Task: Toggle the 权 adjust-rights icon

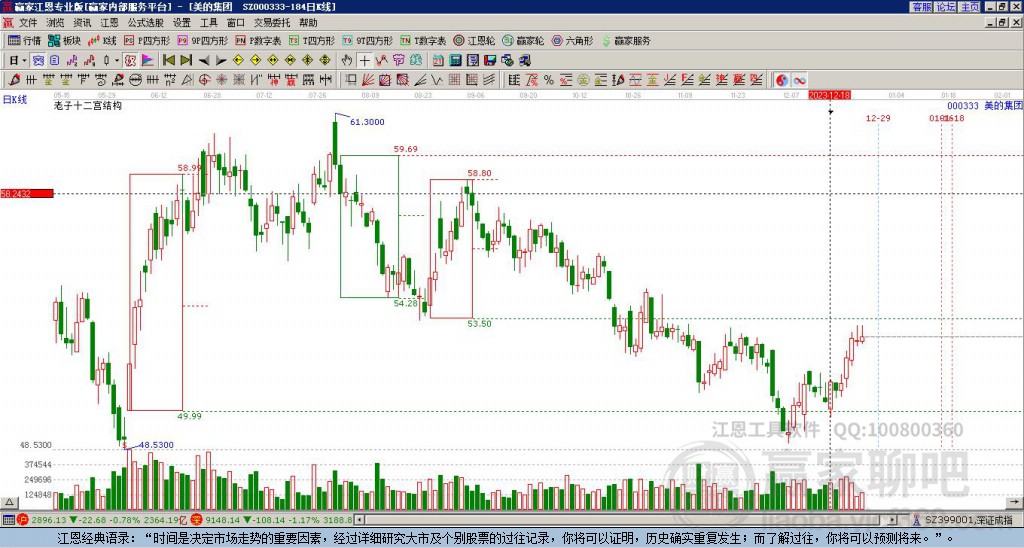Action: pyautogui.click(x=130, y=60)
